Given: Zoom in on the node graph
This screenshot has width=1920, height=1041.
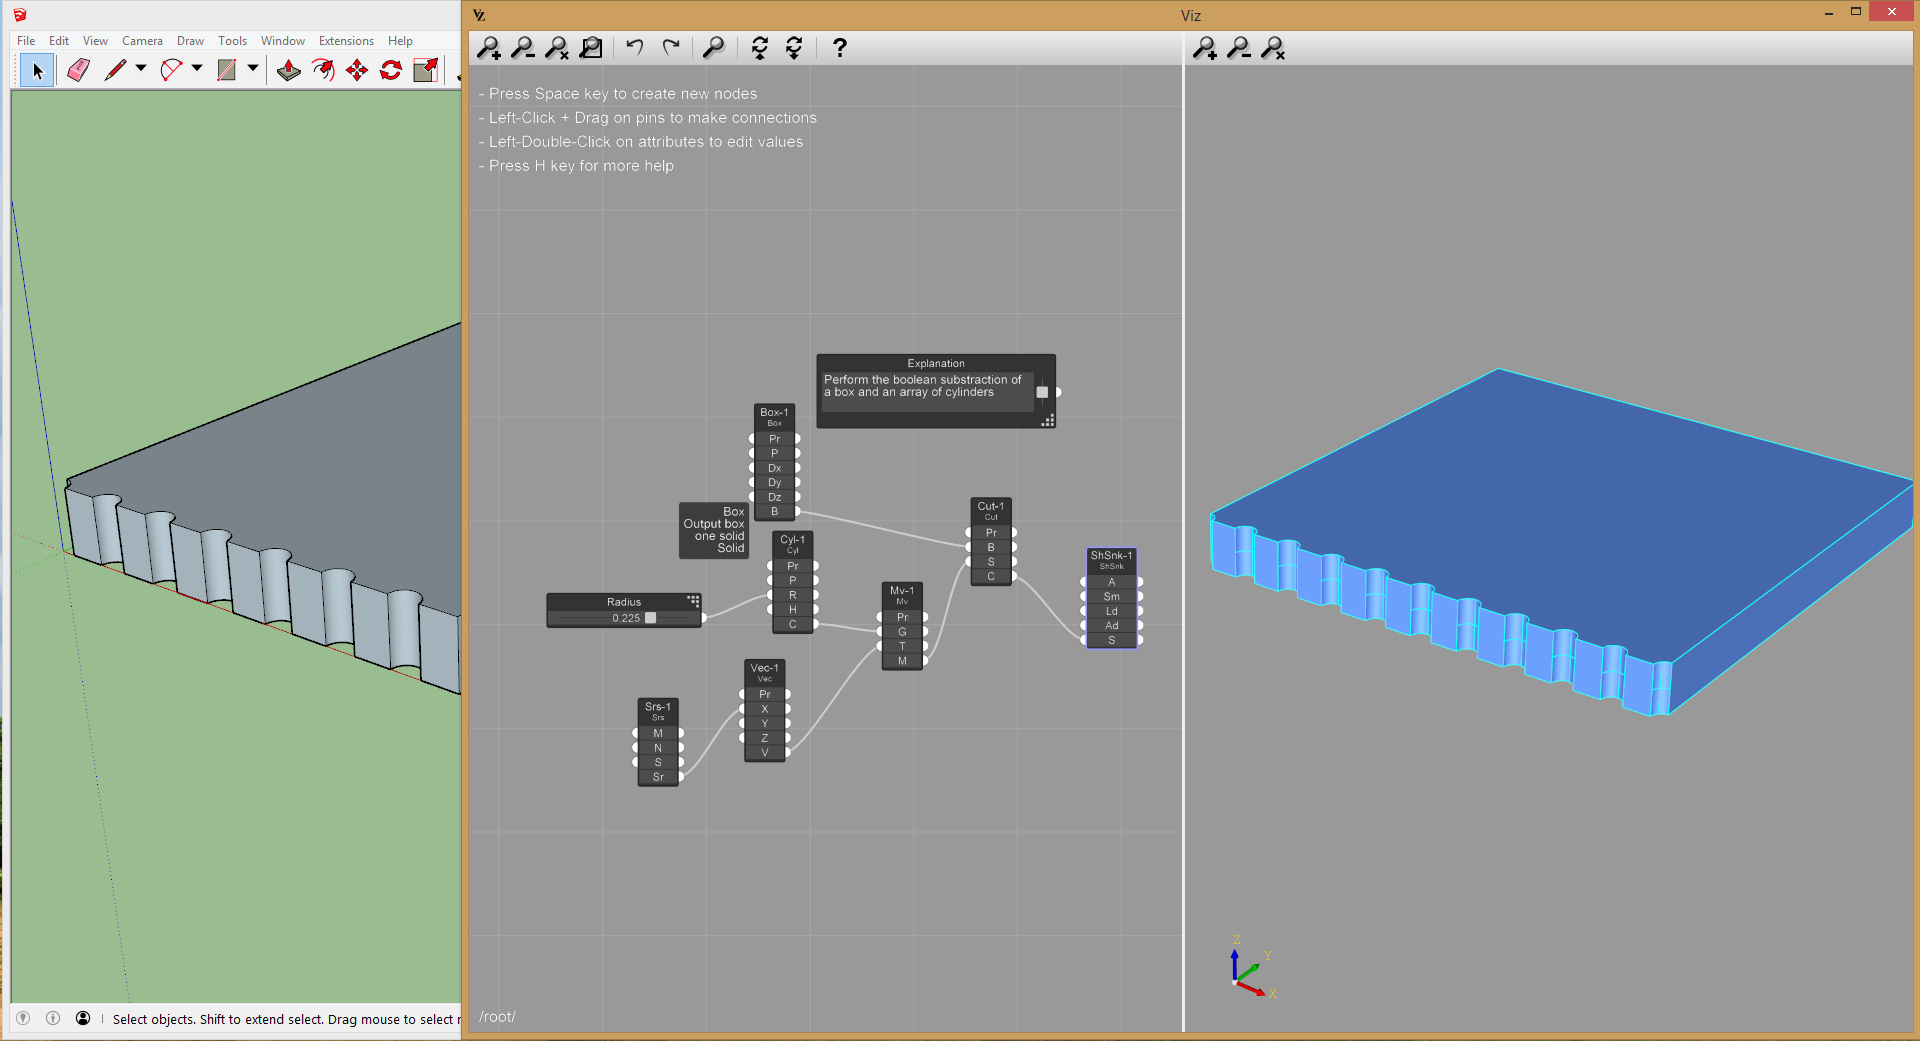Looking at the screenshot, I should pyautogui.click(x=489, y=48).
